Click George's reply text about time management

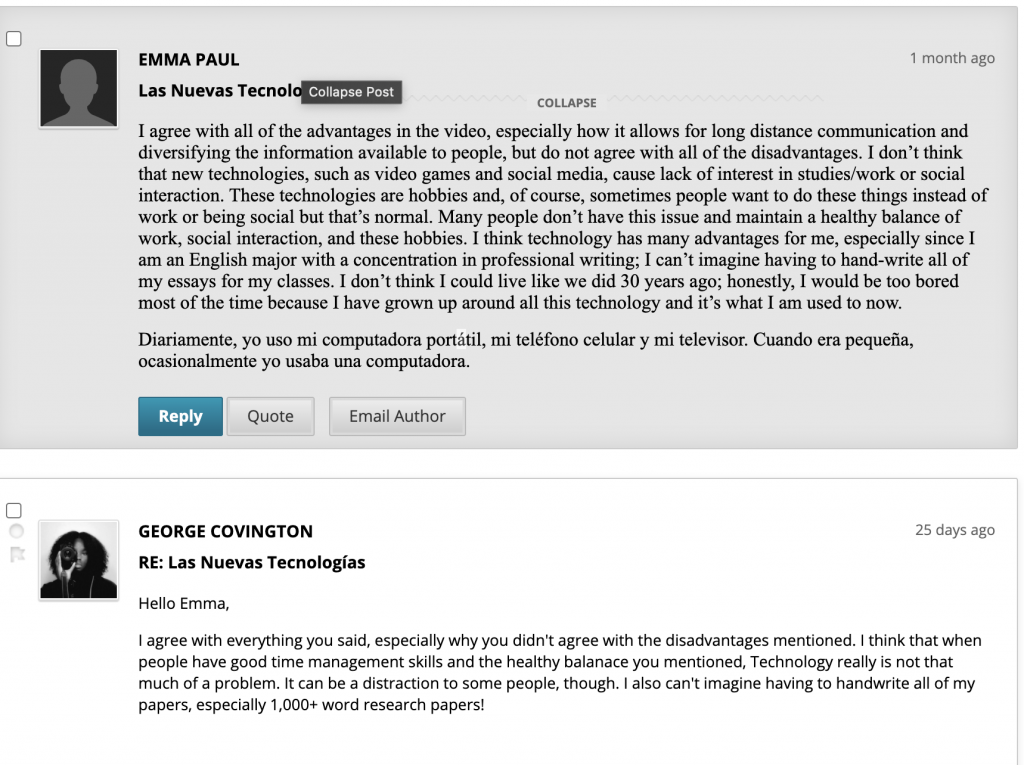560,672
